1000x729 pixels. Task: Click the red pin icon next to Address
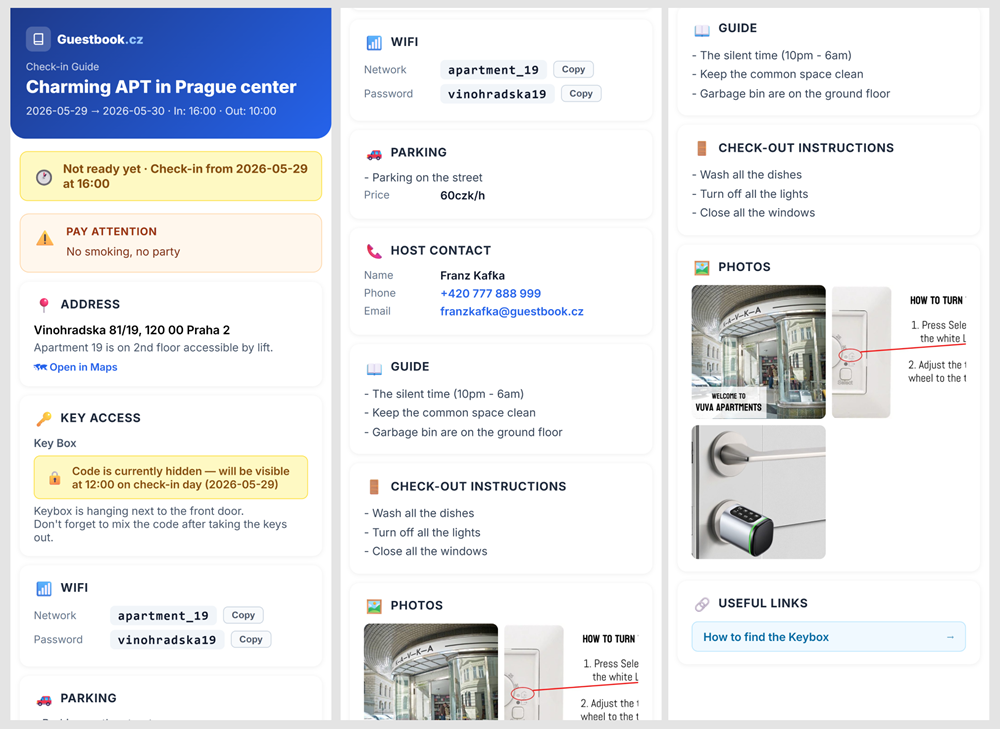44,305
